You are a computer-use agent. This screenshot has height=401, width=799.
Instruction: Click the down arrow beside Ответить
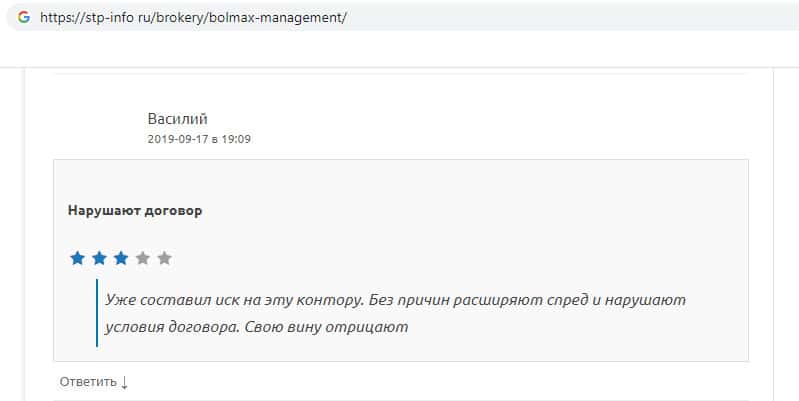(x=125, y=382)
